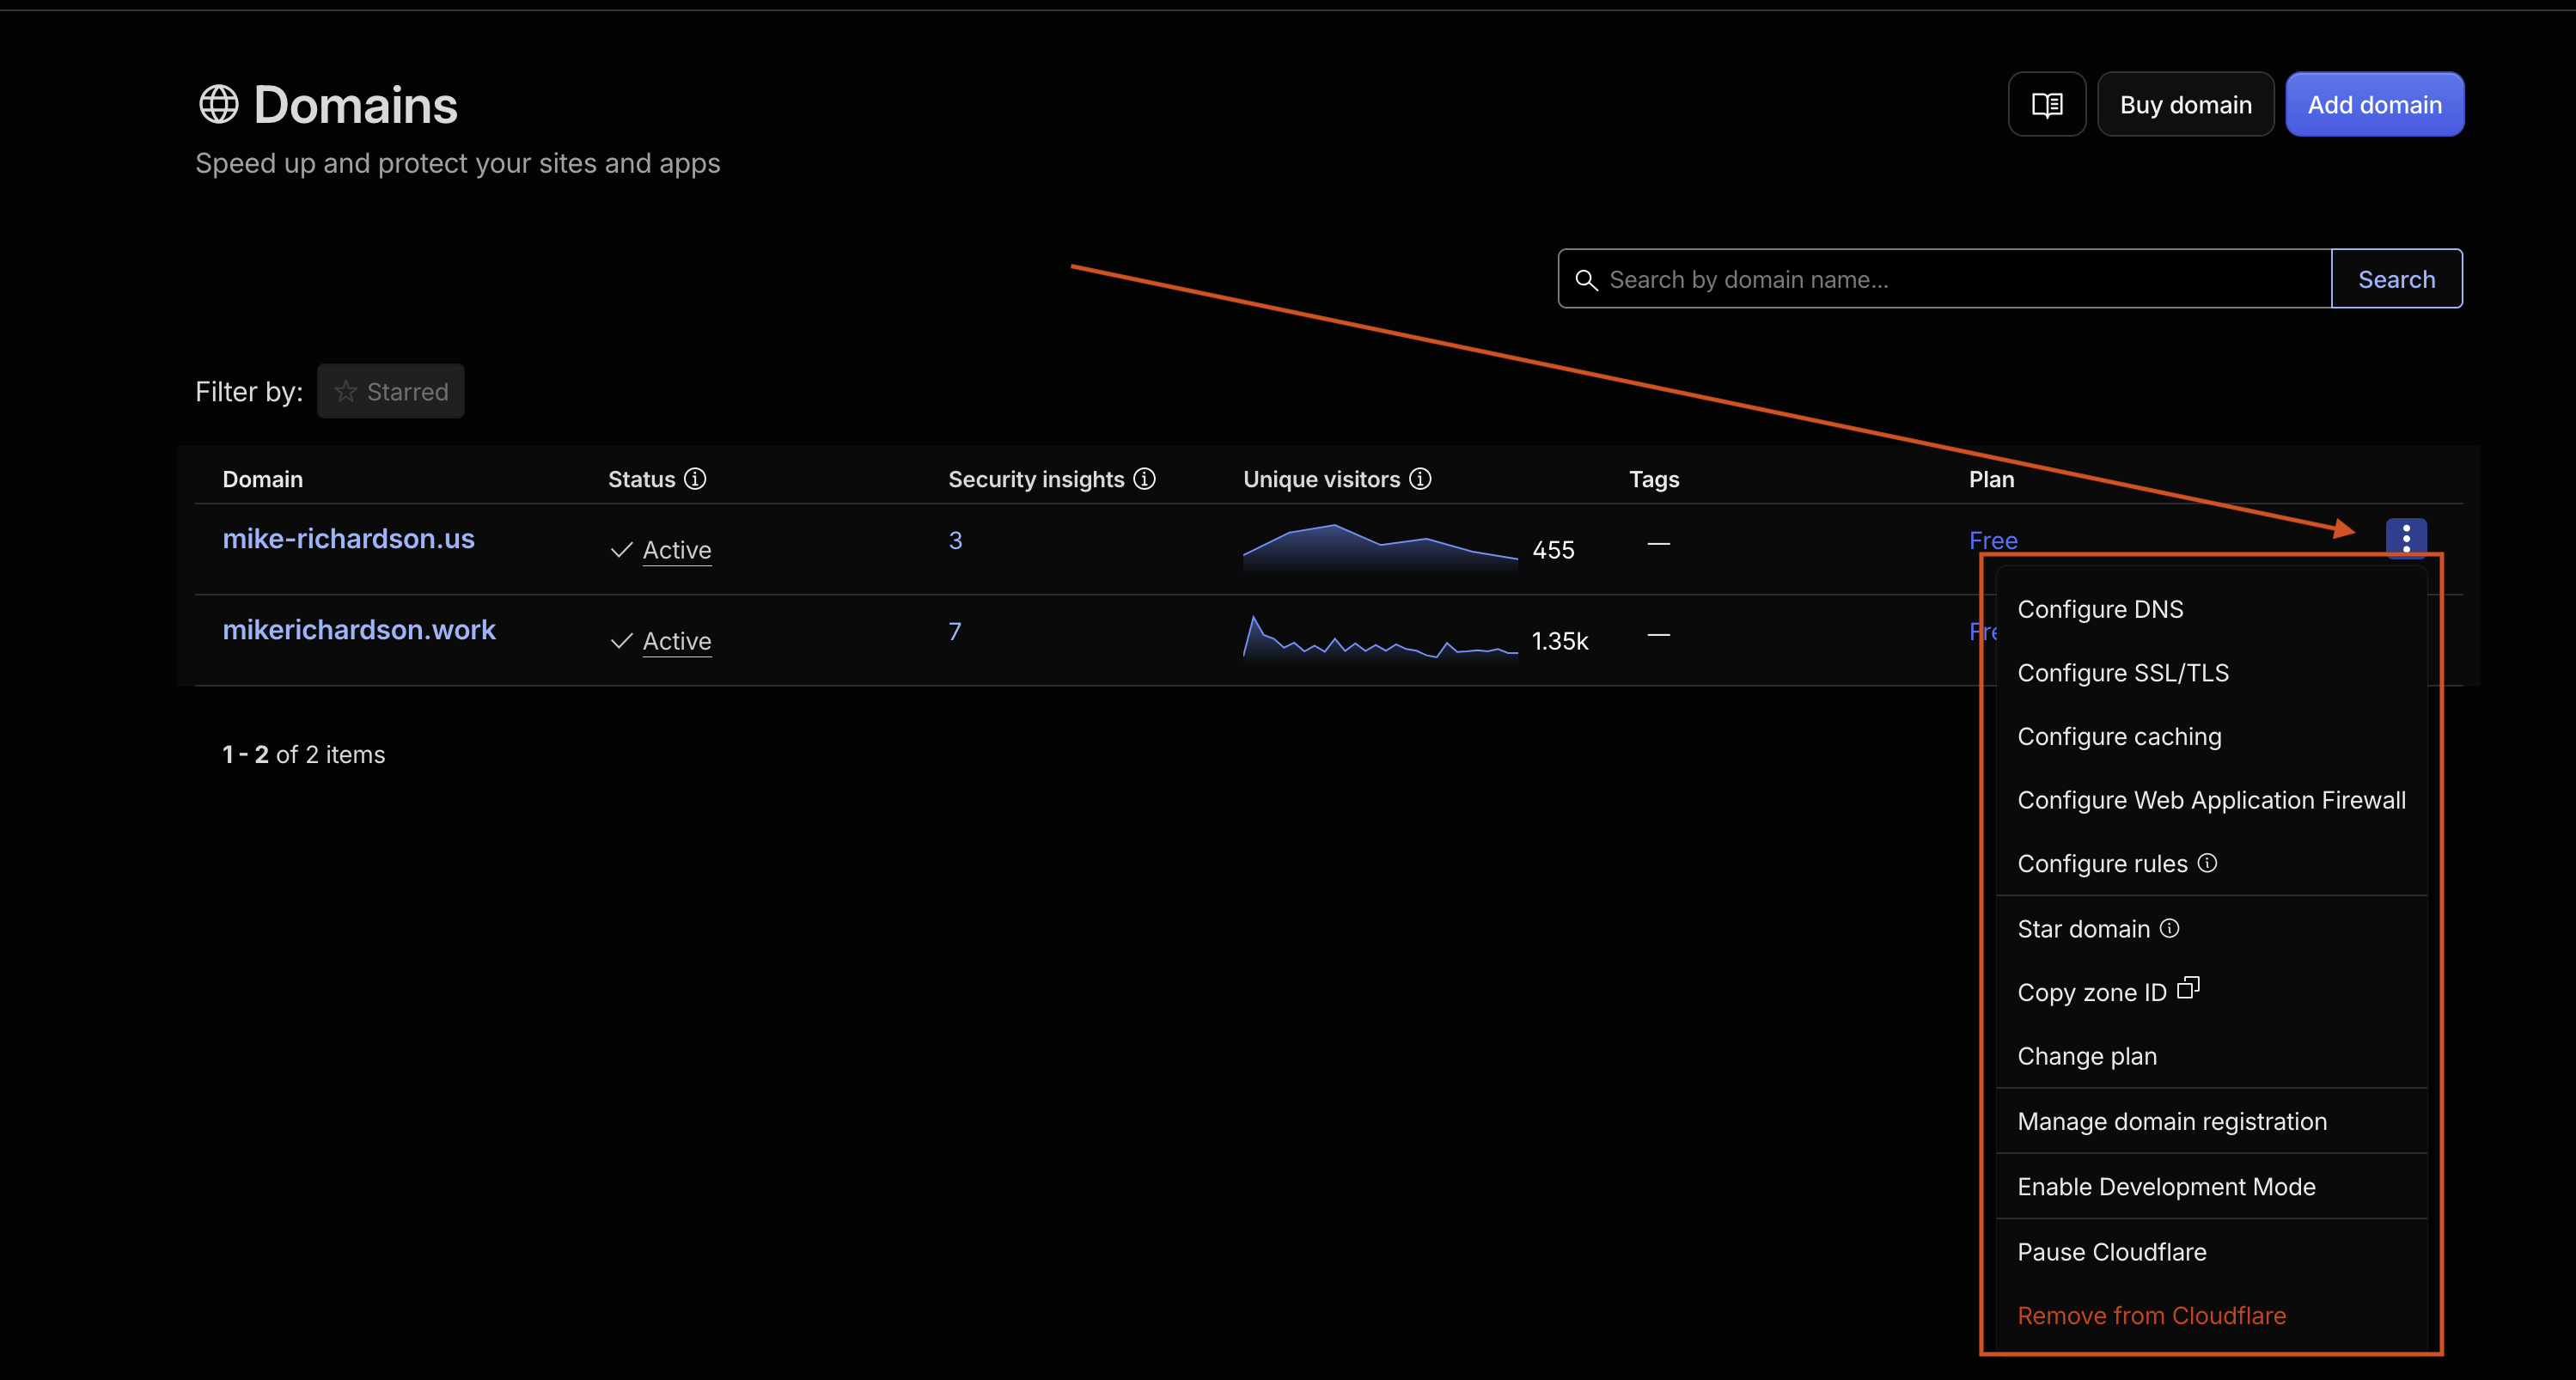Click the Unique visitors info icon

[x=1420, y=479]
